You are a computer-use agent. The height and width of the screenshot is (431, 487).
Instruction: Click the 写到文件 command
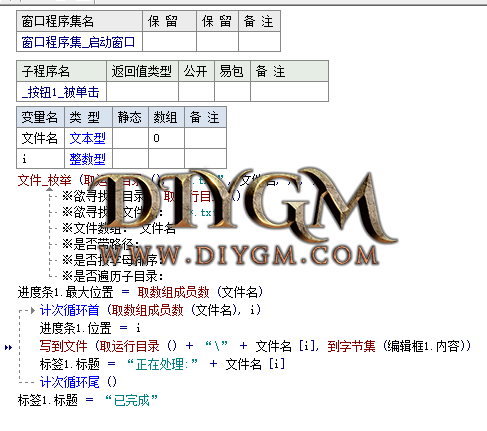click(63, 346)
